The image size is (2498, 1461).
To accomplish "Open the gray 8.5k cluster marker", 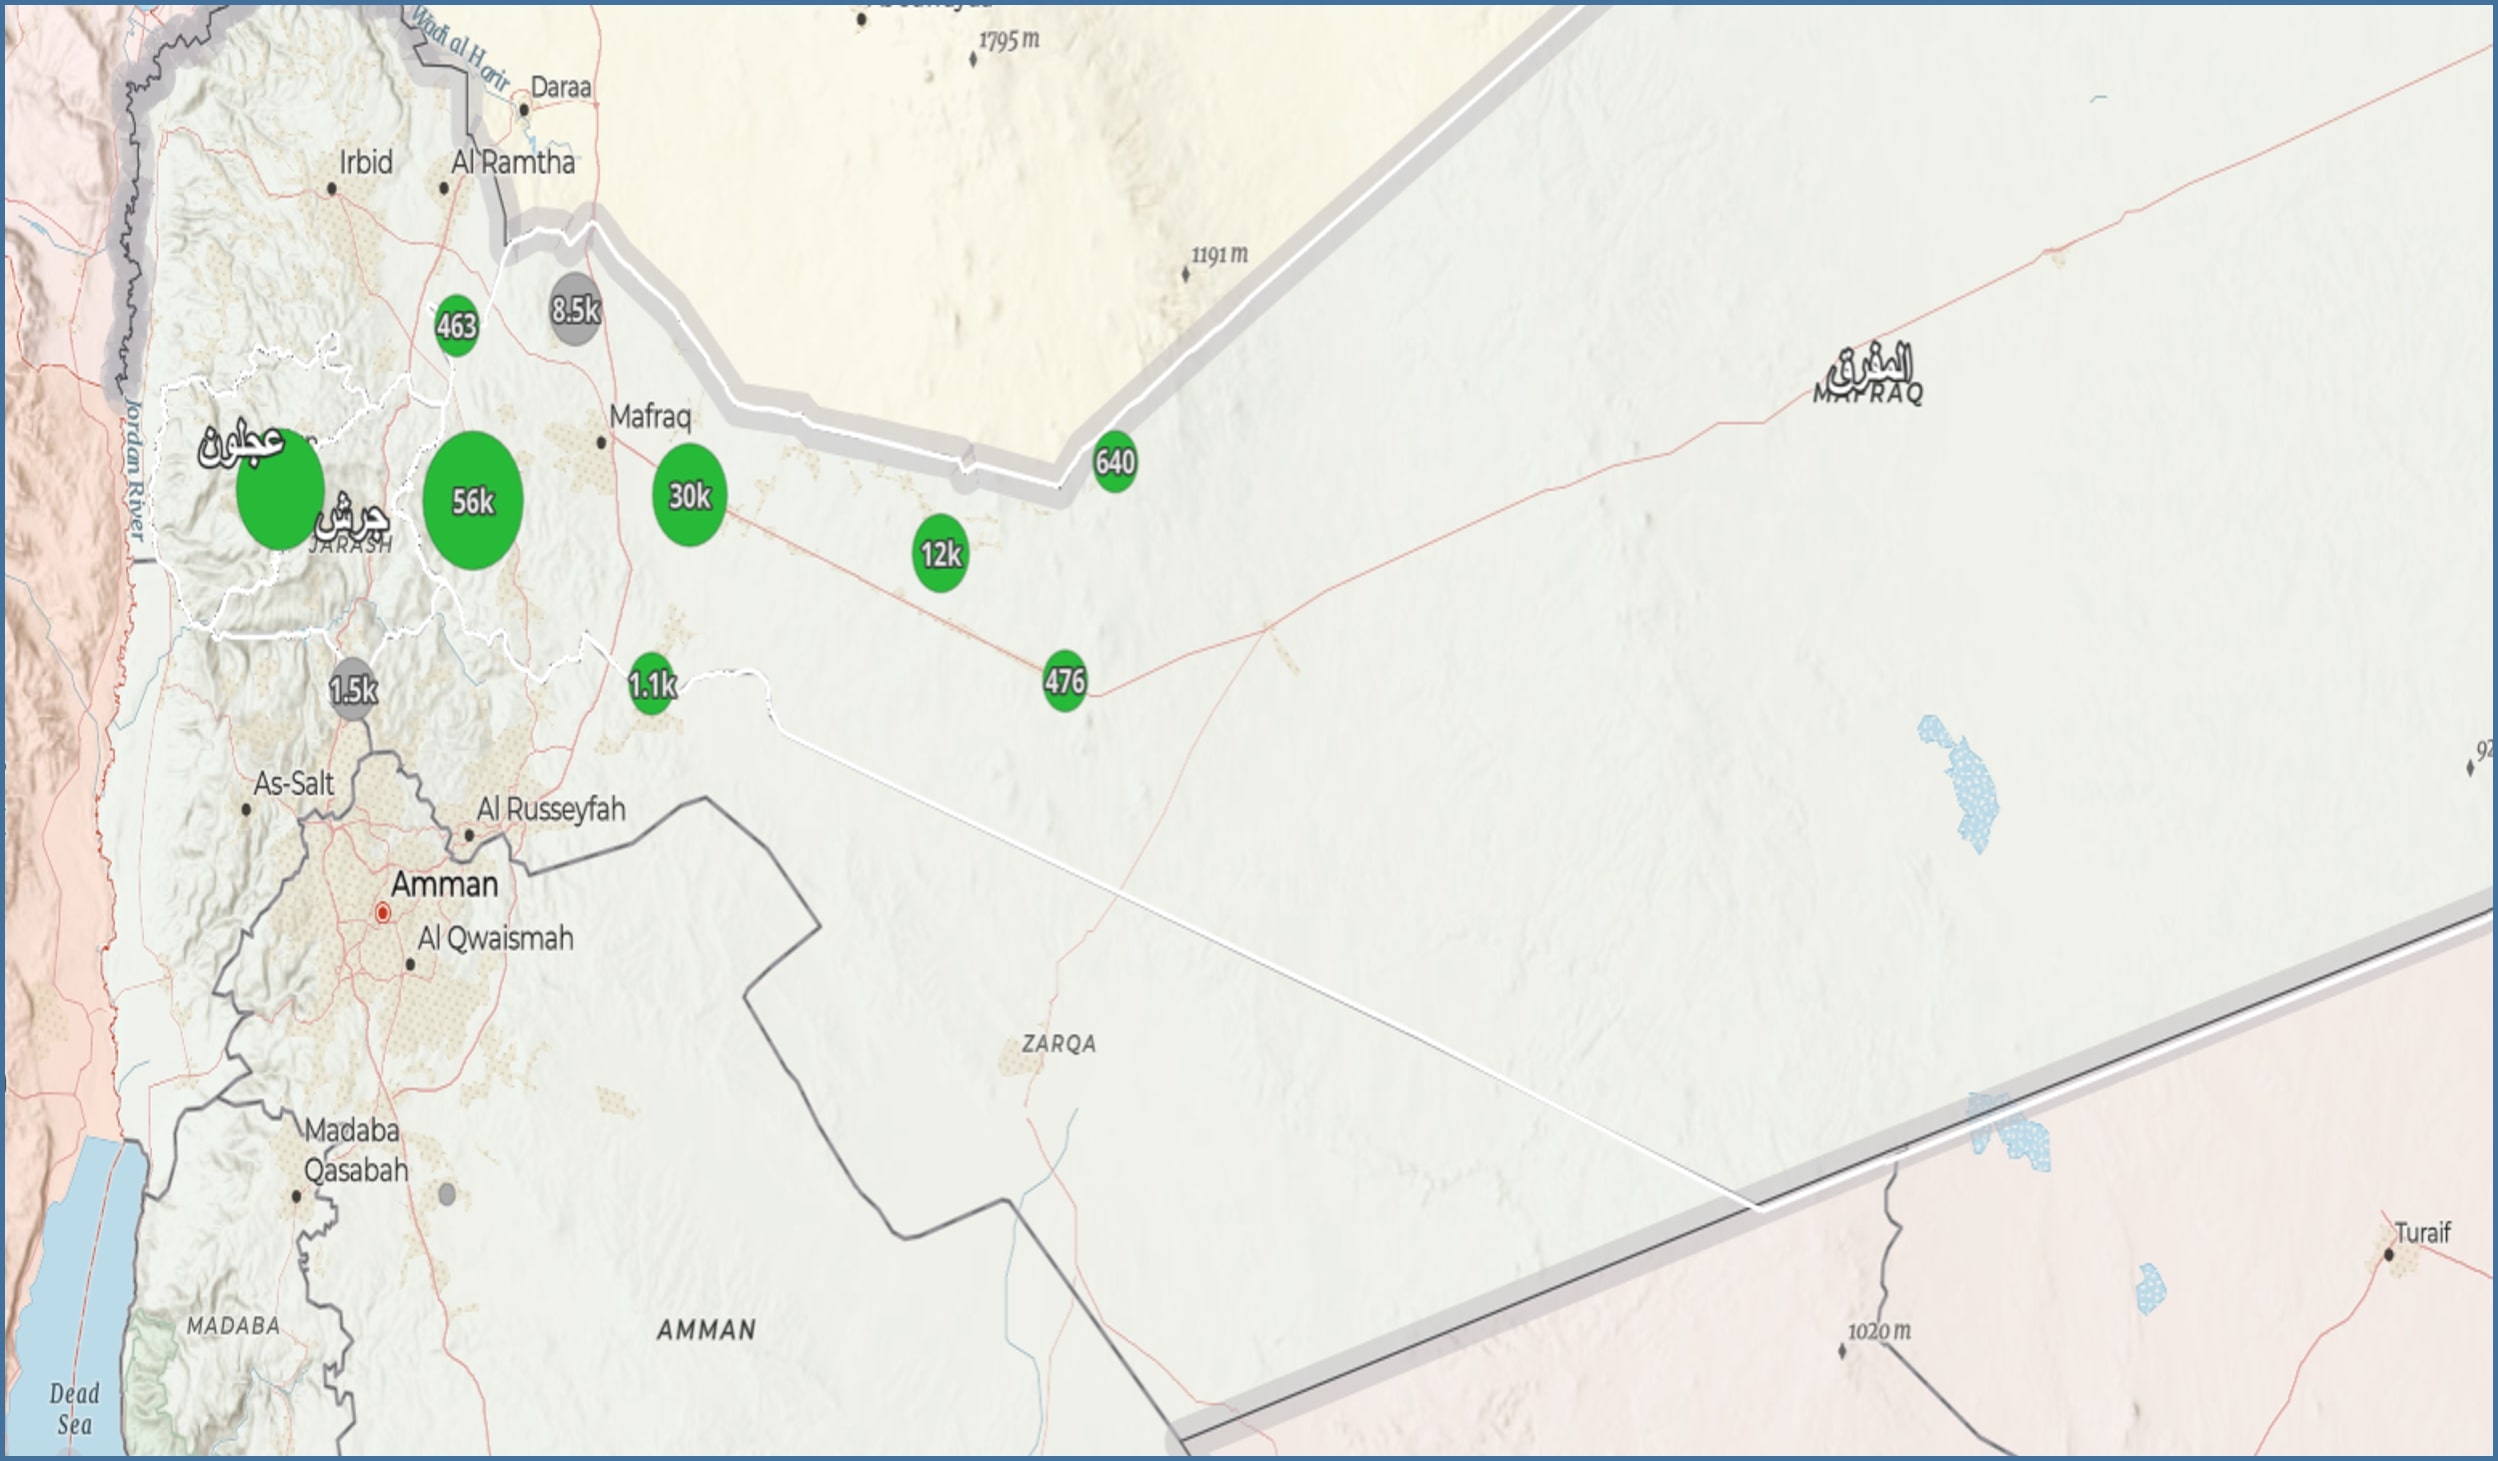I will coord(575,309).
